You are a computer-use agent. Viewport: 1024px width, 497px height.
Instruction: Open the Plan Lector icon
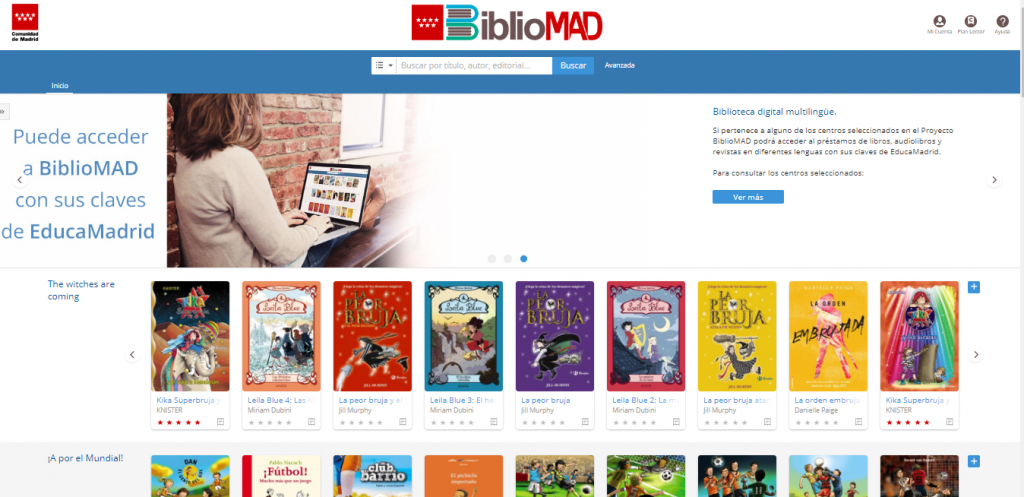coord(970,21)
